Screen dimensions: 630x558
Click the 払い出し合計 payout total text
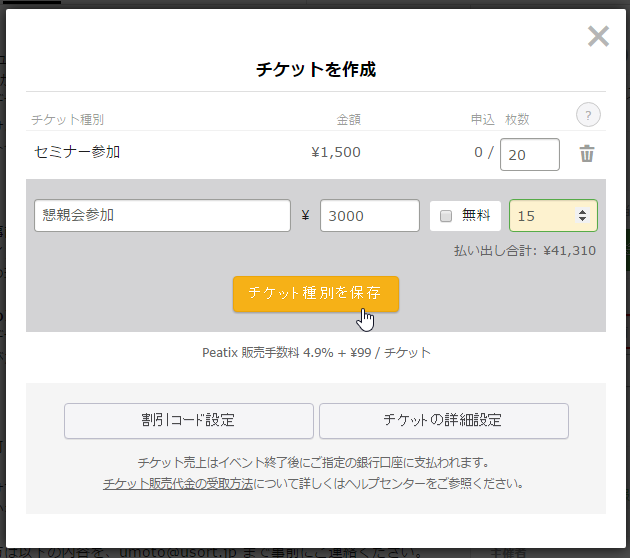coord(524,250)
